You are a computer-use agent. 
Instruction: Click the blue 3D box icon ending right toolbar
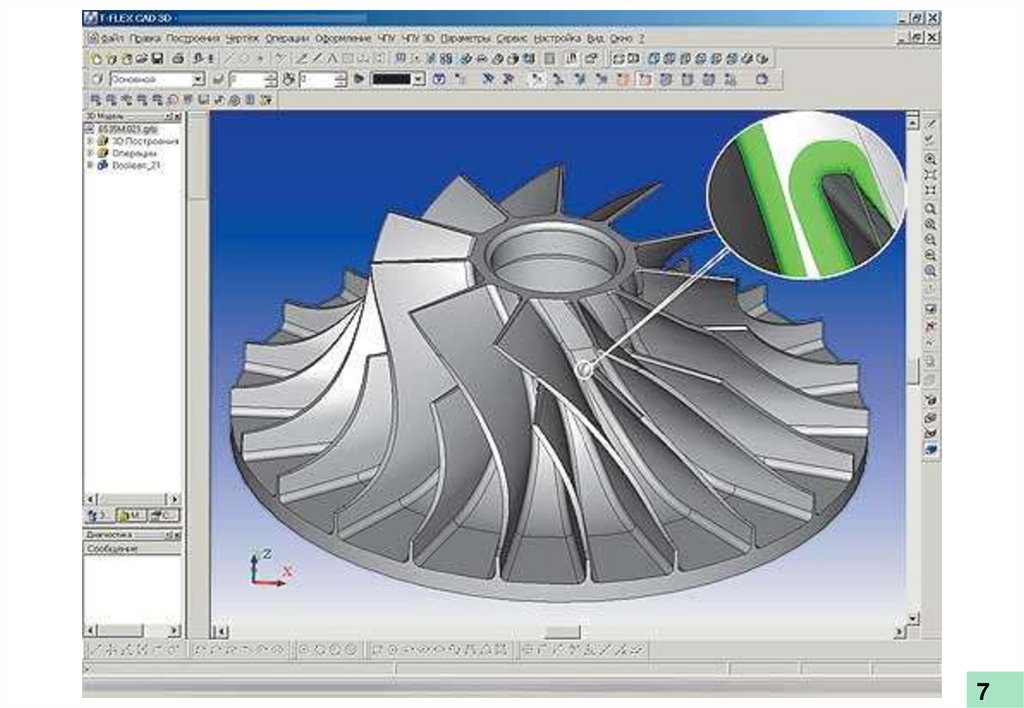931,449
